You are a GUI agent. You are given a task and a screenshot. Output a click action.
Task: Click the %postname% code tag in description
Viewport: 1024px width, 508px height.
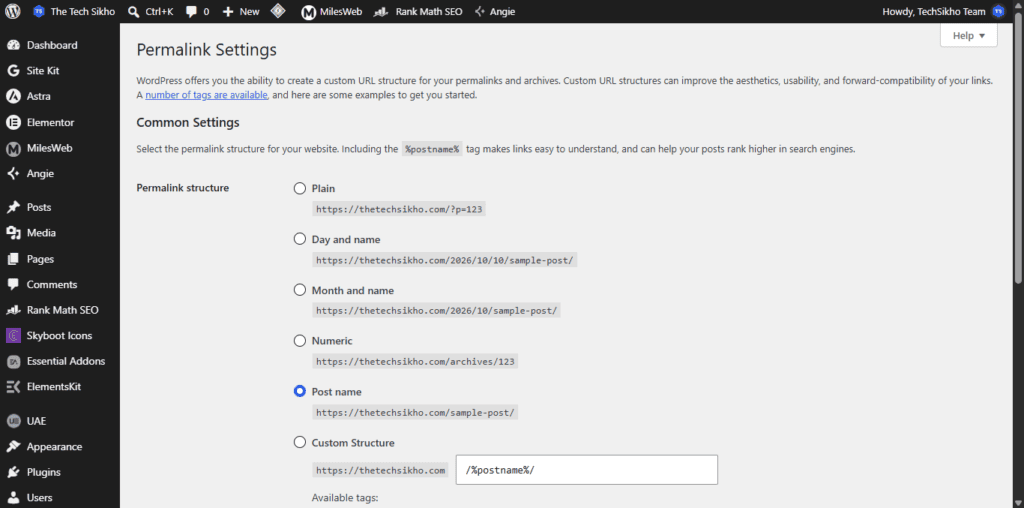pos(432,149)
